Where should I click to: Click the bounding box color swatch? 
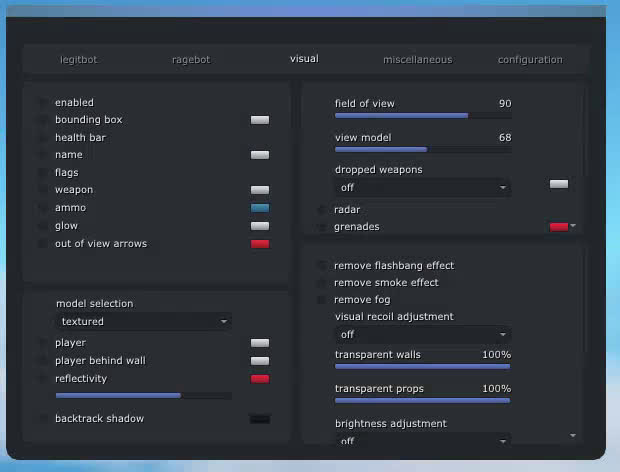[260, 120]
